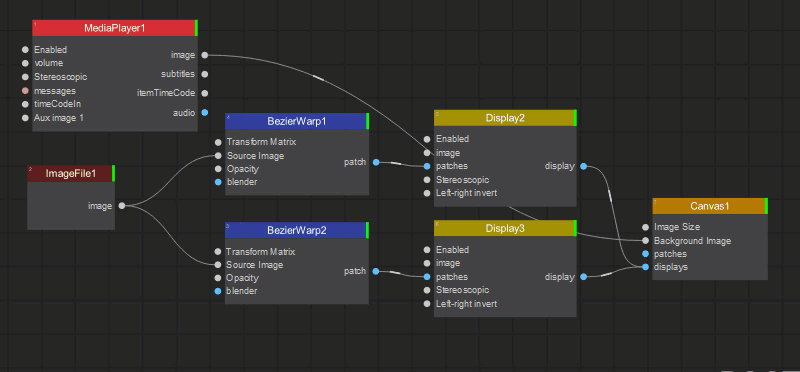
Task: Click the 'Aux image 1' label
Action: [x=59, y=118]
